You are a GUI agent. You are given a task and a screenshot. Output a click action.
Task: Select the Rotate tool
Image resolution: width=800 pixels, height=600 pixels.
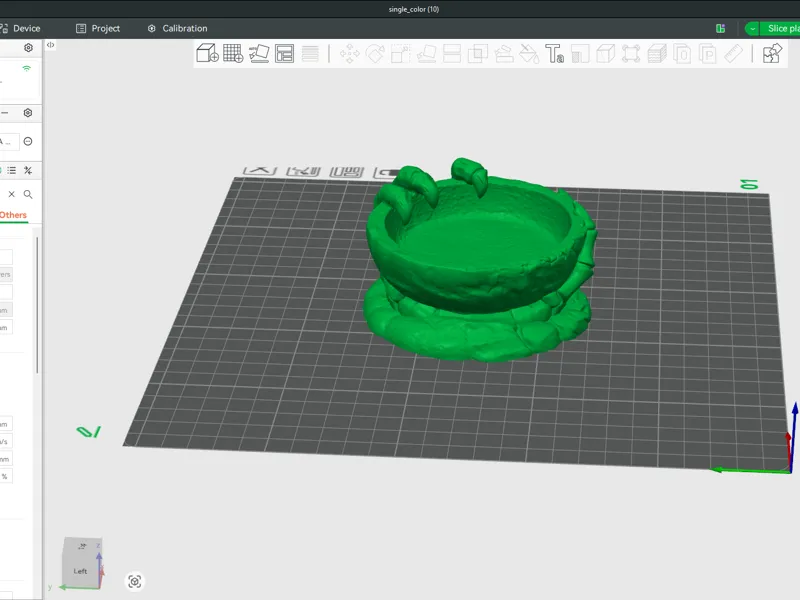point(375,53)
